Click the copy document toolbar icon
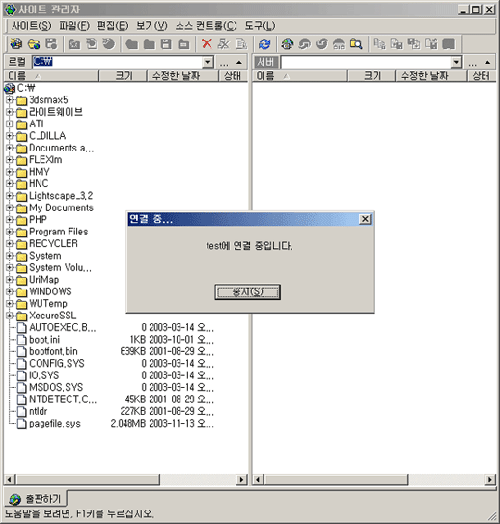Viewport: 500px width, 524px height. pyautogui.click(x=241, y=44)
